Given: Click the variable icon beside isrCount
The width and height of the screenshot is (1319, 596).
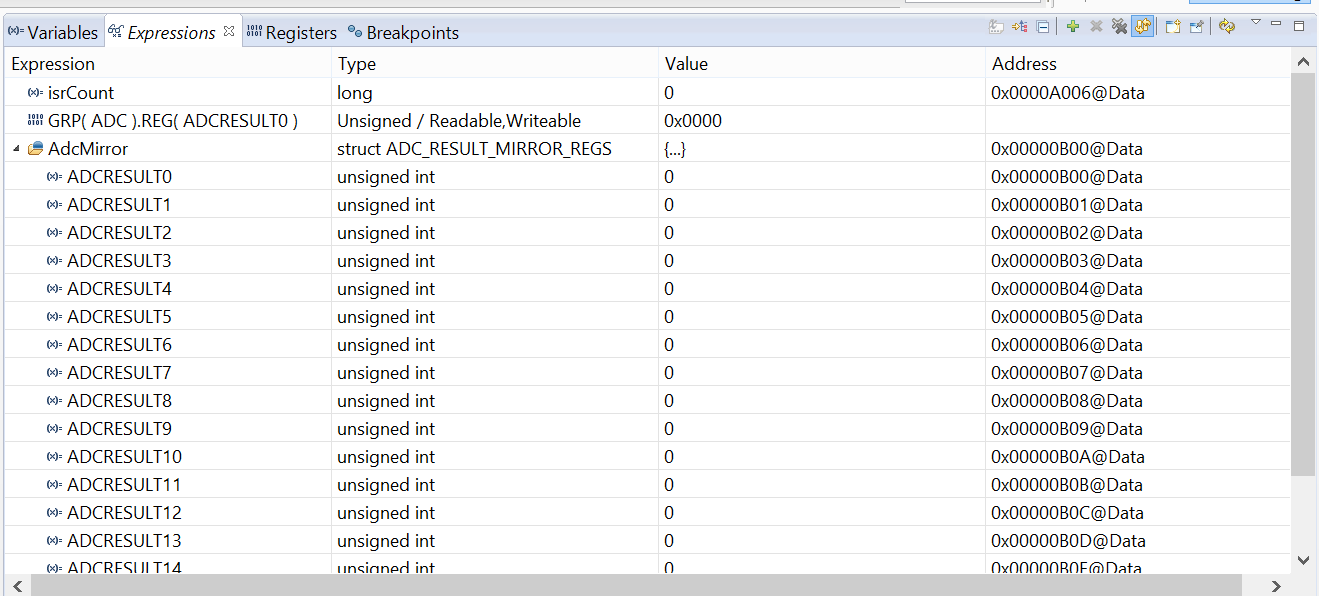Looking at the screenshot, I should click(36, 93).
